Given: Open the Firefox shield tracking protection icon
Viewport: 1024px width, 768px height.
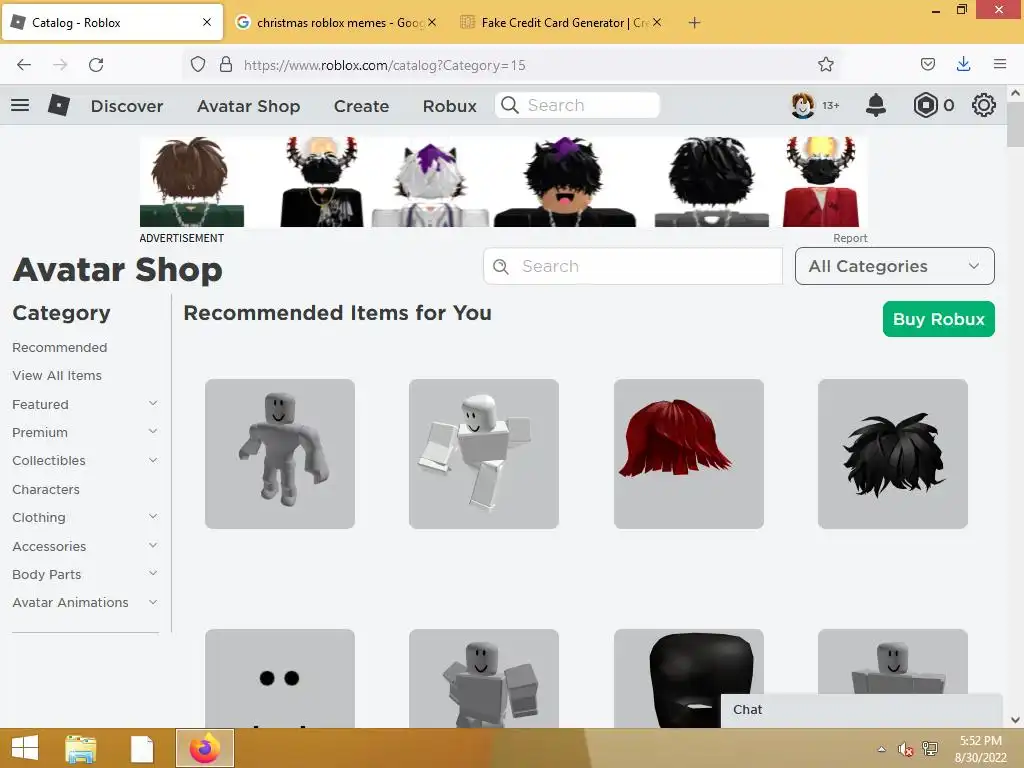Looking at the screenshot, I should 198,65.
